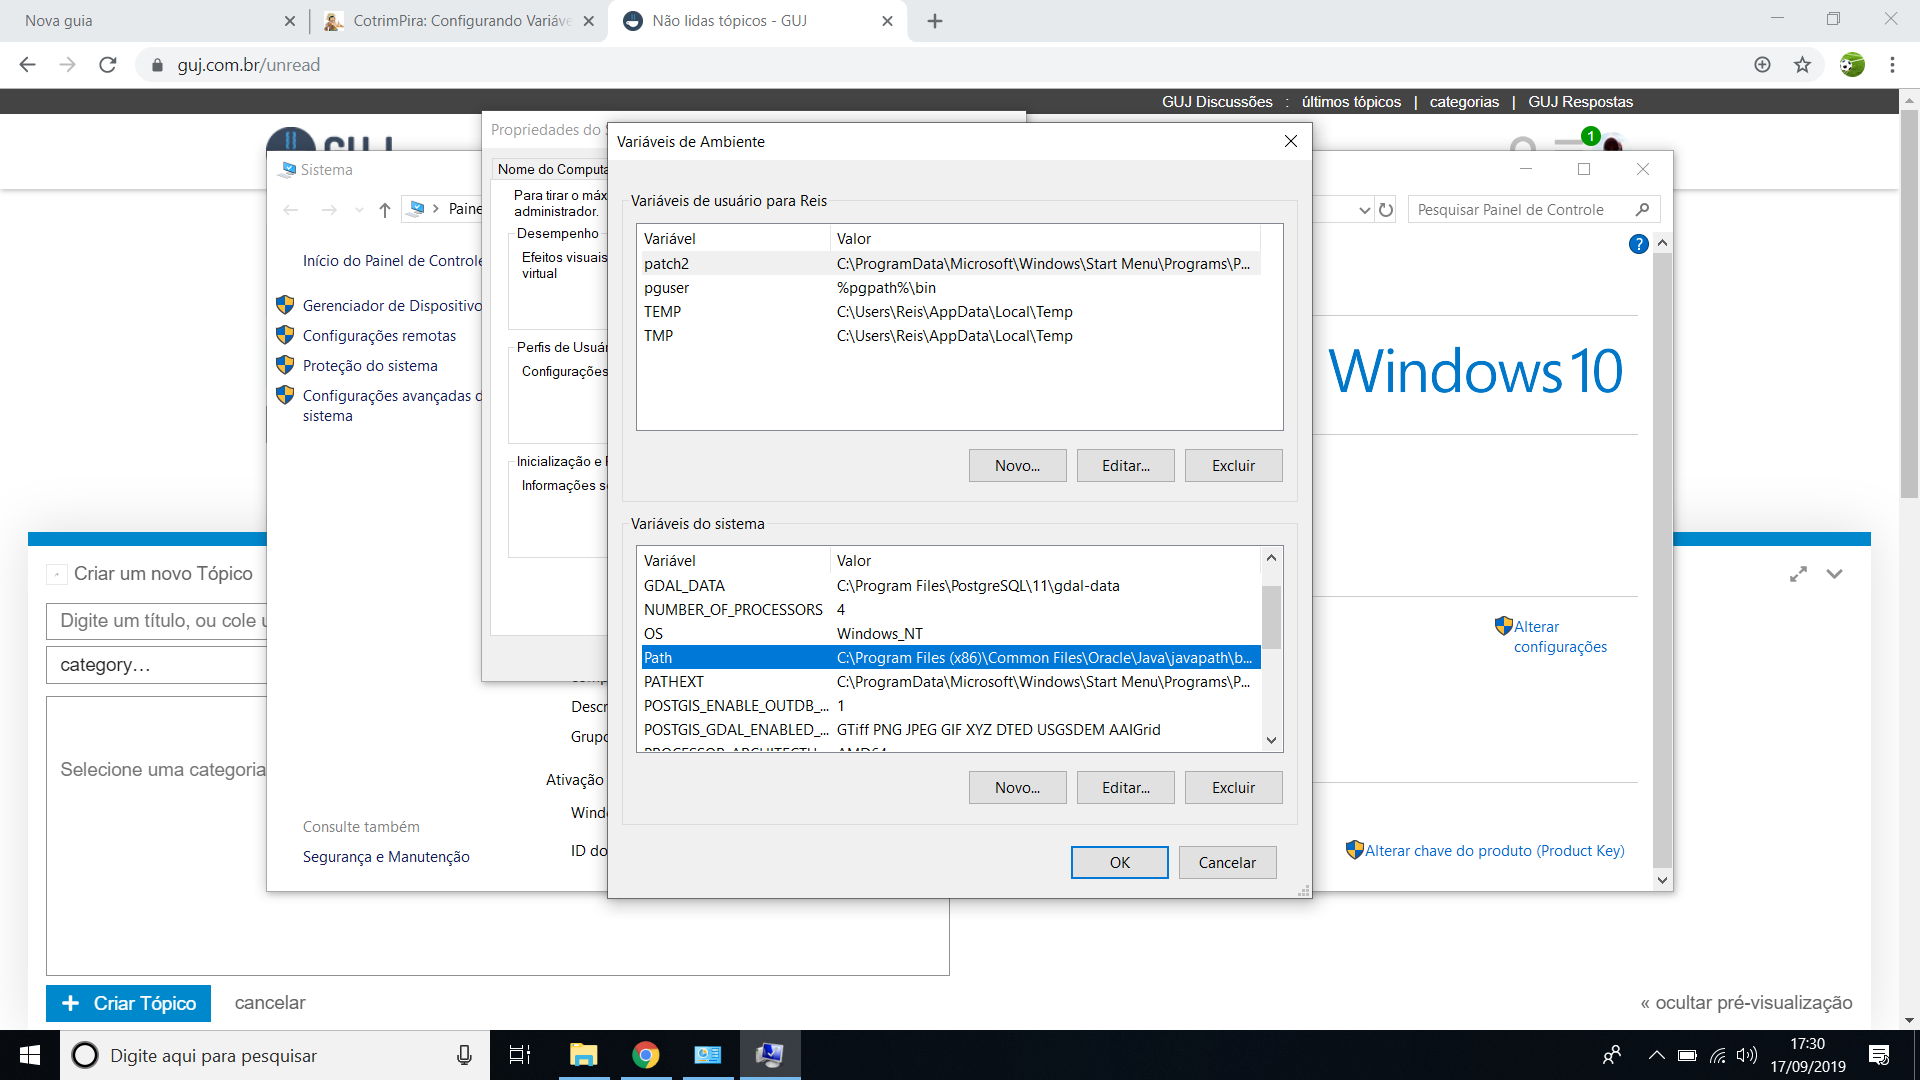This screenshot has width=1920, height=1080.
Task: Collapse composer with chevron icon
Action: click(x=1834, y=574)
